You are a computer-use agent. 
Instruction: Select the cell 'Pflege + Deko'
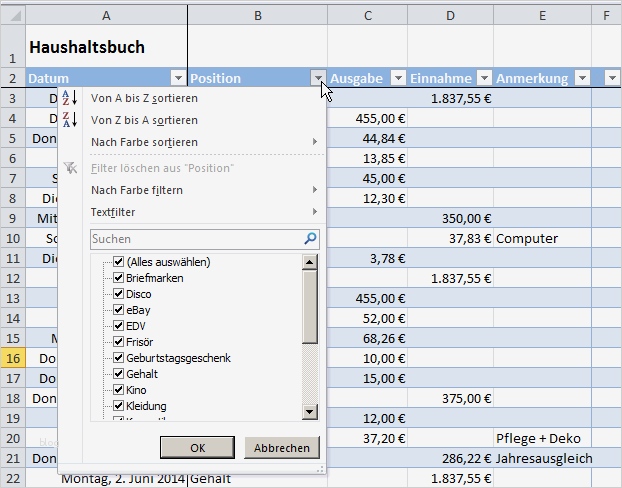[x=542, y=438]
